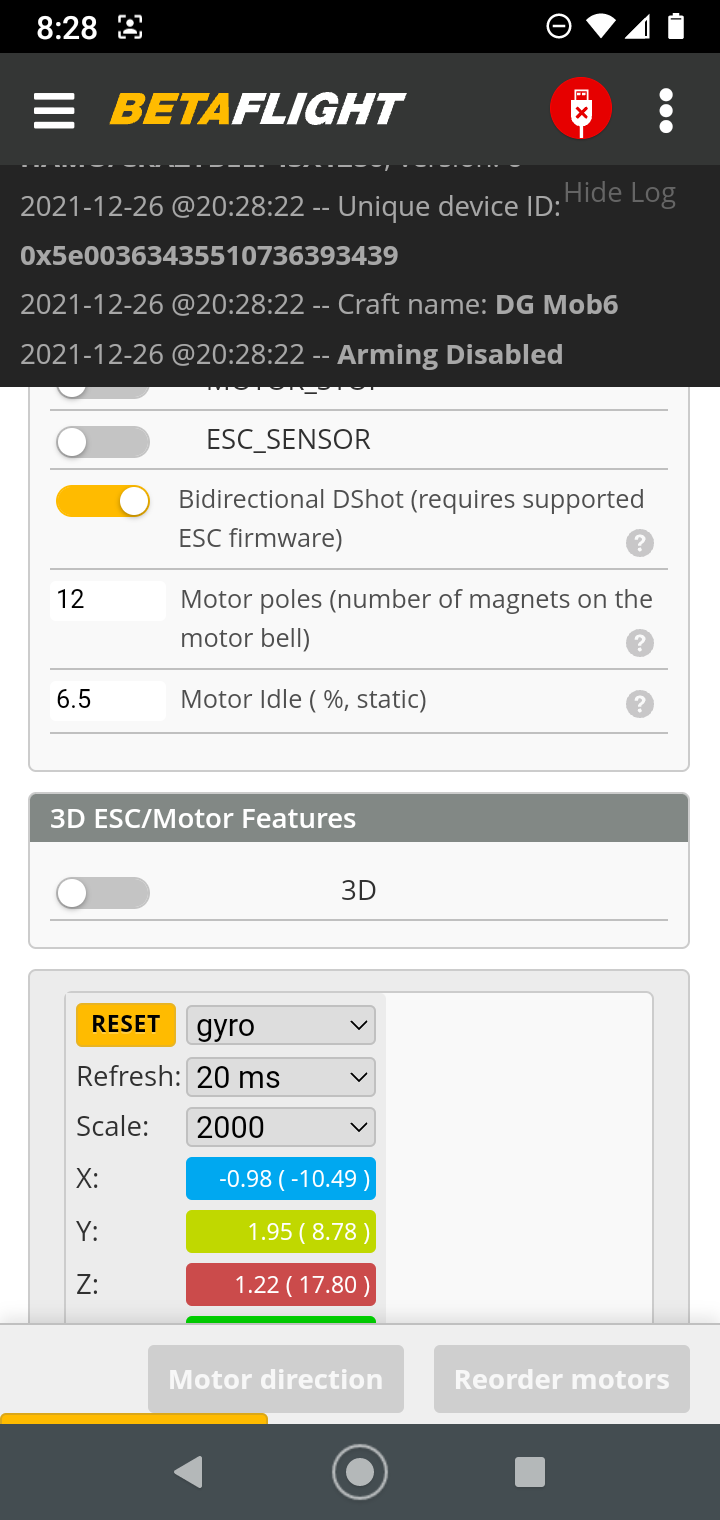Screen dimensions: 720x1520
Task: Open the hamburger navigation menu
Action: [54, 110]
